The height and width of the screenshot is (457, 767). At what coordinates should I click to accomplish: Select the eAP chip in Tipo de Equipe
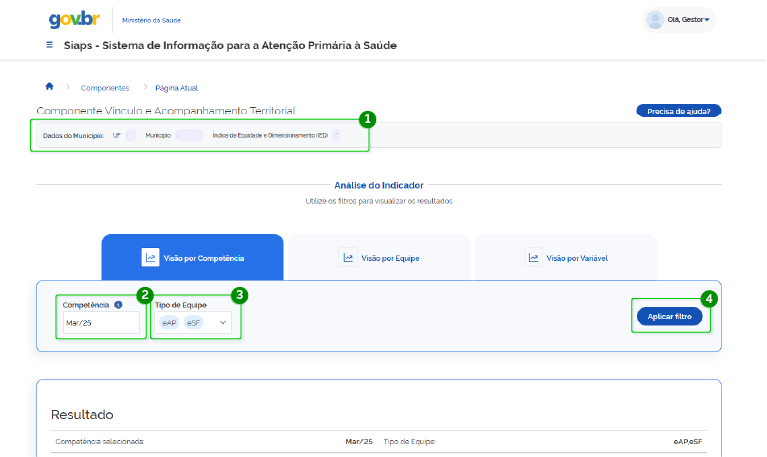coord(169,323)
